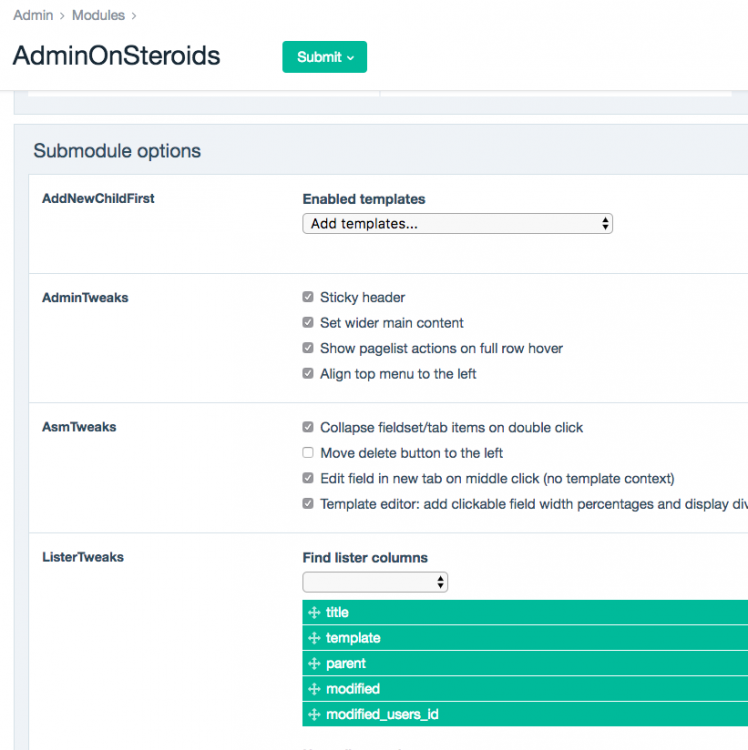Select the modified_users_id column item
748x750 pixels.
pyautogui.click(x=382, y=715)
